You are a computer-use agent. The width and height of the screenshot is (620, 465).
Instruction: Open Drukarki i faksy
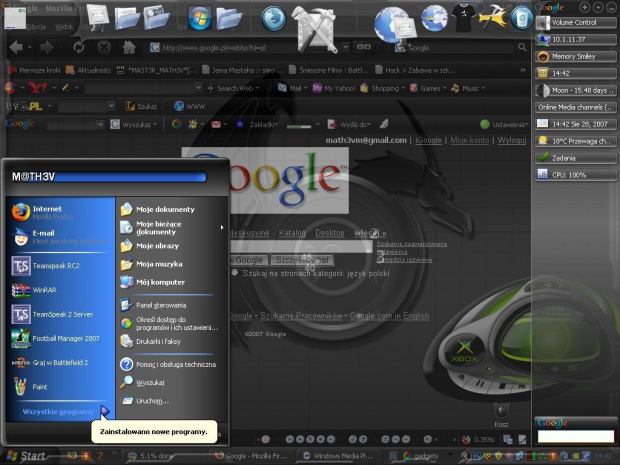click(172, 341)
